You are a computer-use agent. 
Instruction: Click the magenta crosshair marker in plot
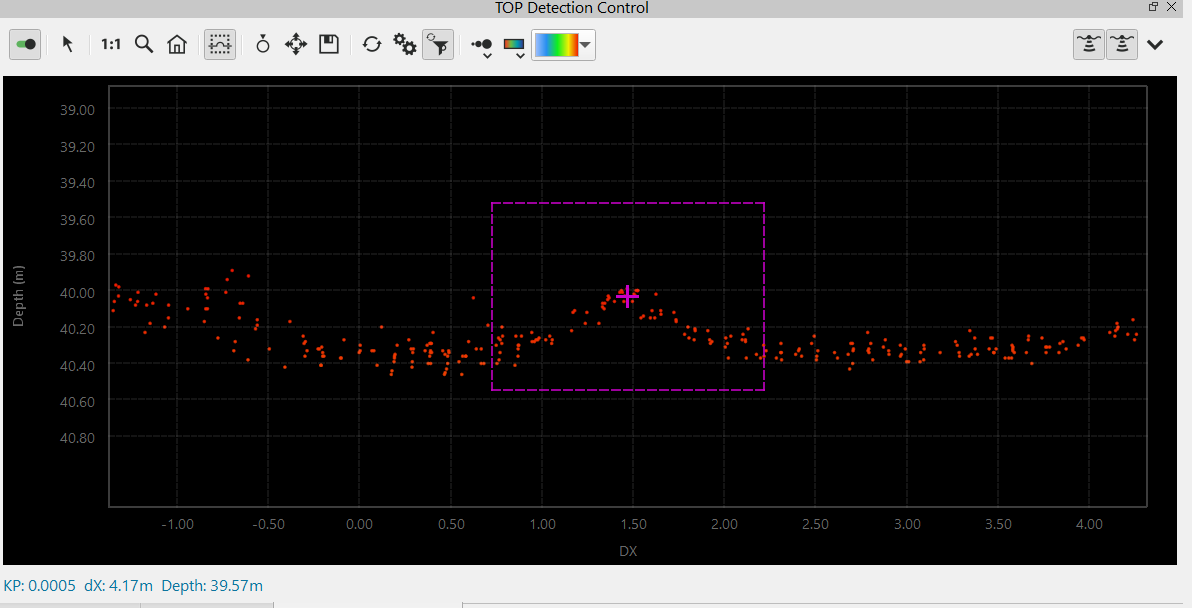(x=628, y=296)
